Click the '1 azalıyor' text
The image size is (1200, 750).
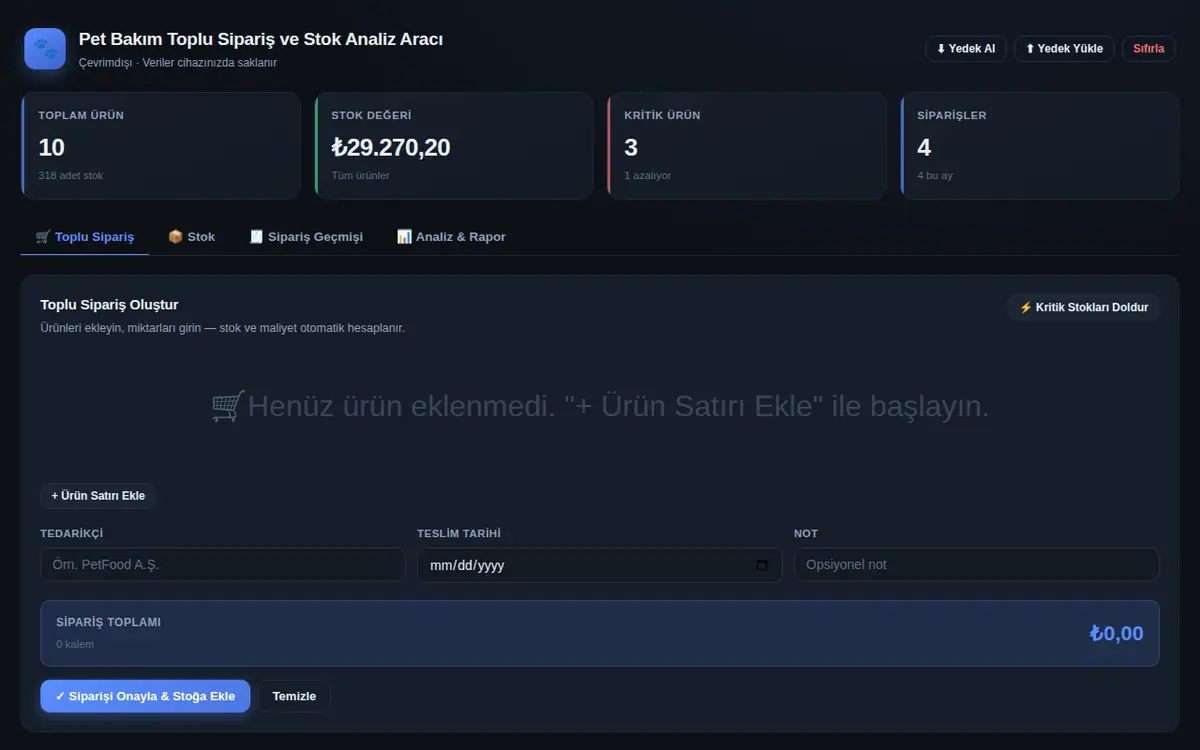tap(648, 175)
